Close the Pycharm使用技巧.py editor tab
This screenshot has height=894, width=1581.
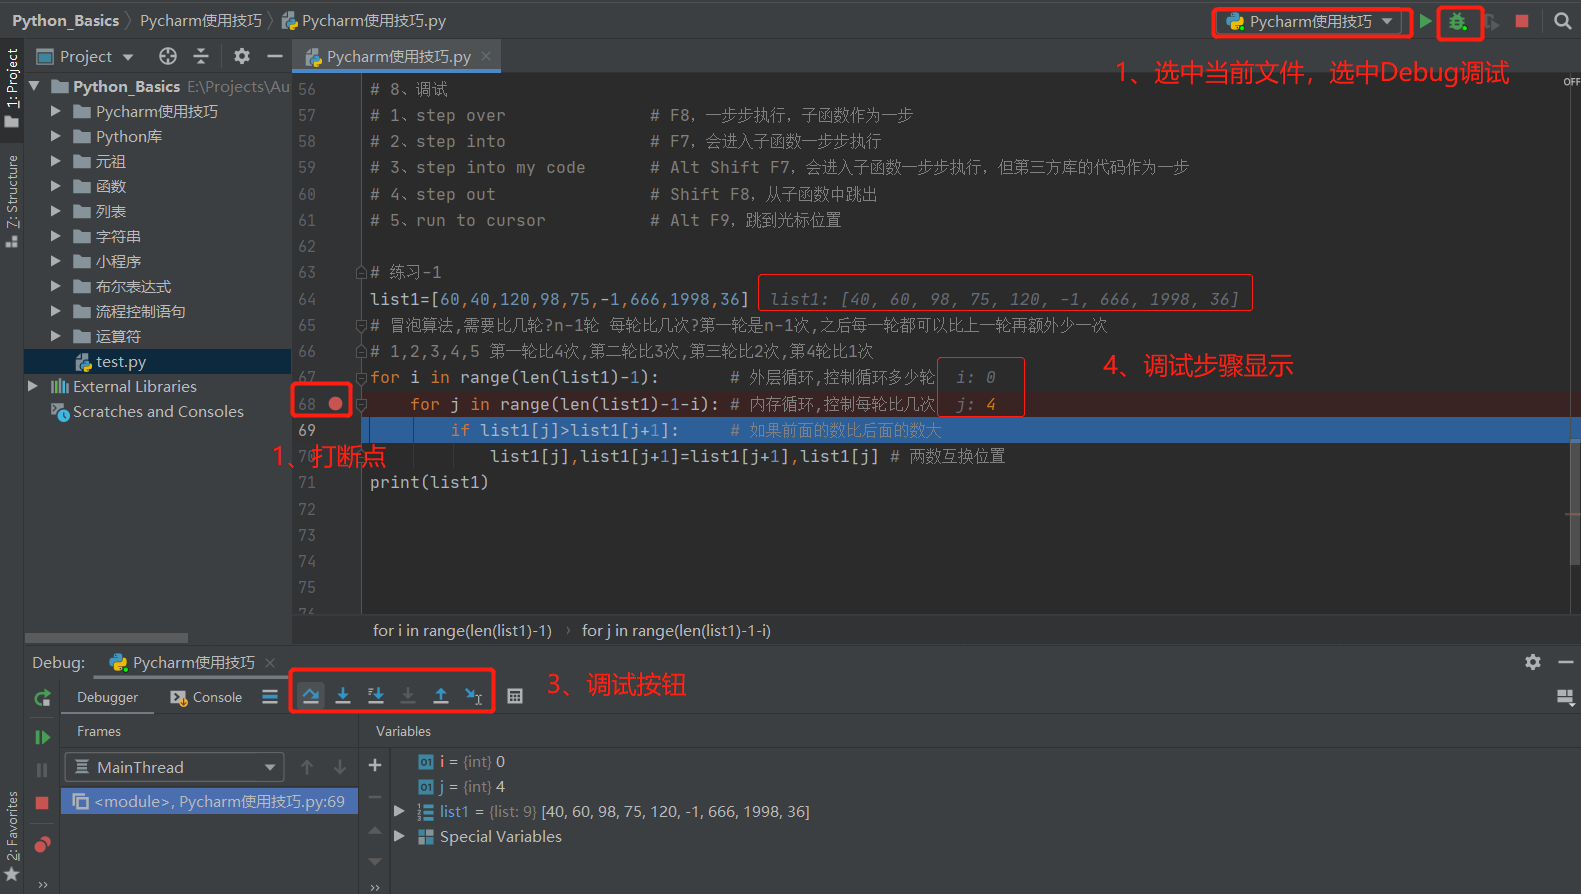pyautogui.click(x=486, y=56)
